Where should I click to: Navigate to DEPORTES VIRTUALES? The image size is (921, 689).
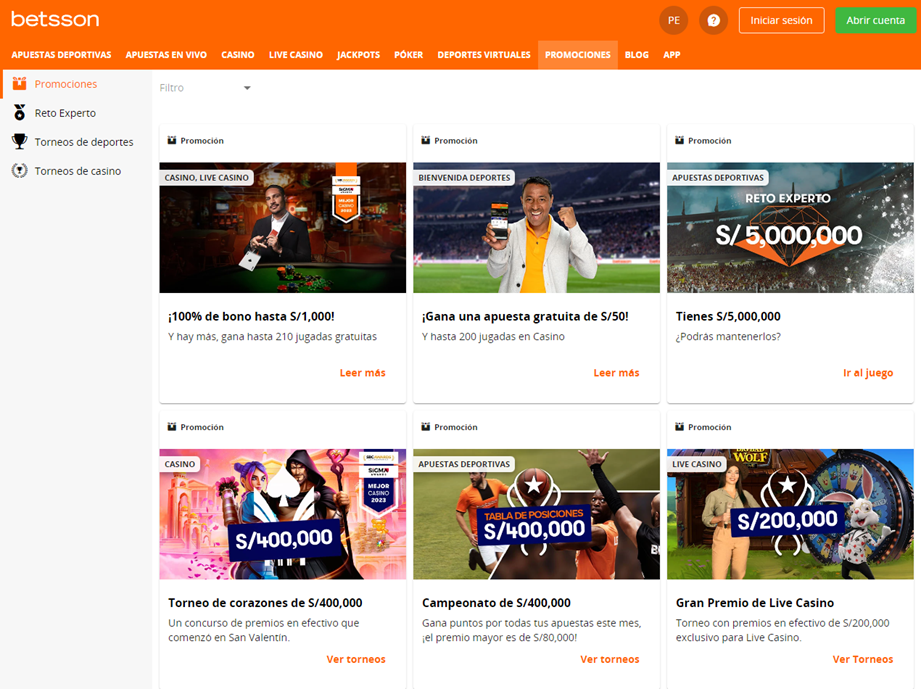click(x=484, y=55)
